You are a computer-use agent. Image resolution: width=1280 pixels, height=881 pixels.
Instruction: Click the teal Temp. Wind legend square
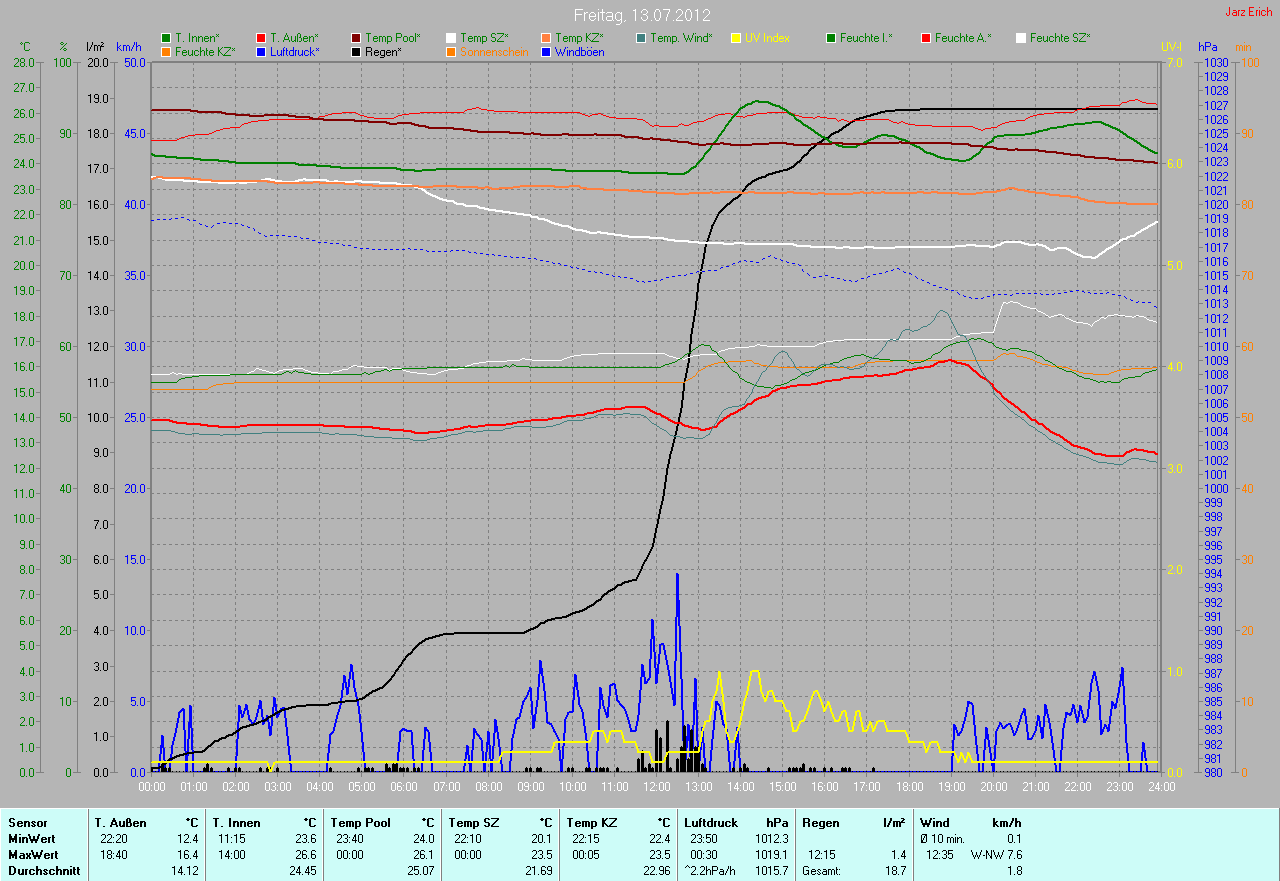click(x=641, y=38)
